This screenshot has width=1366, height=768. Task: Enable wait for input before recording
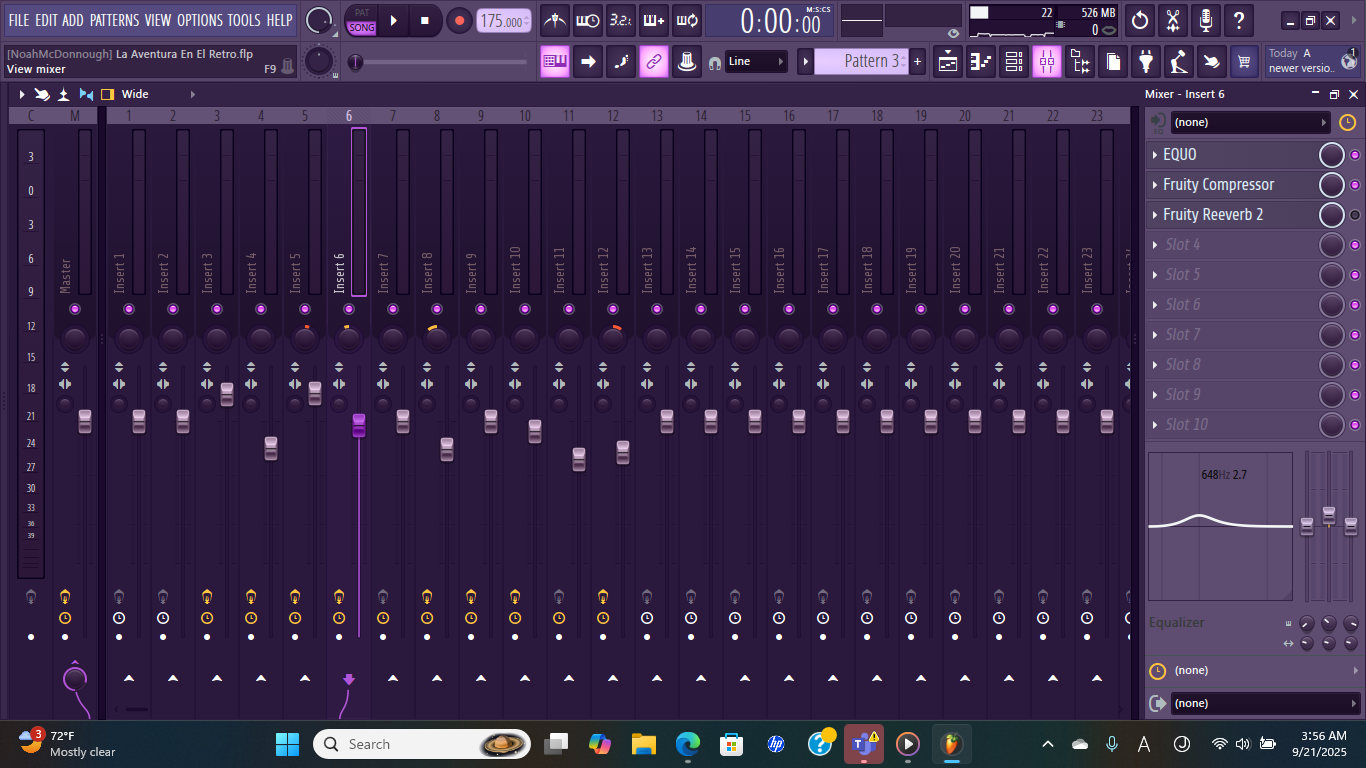point(588,20)
